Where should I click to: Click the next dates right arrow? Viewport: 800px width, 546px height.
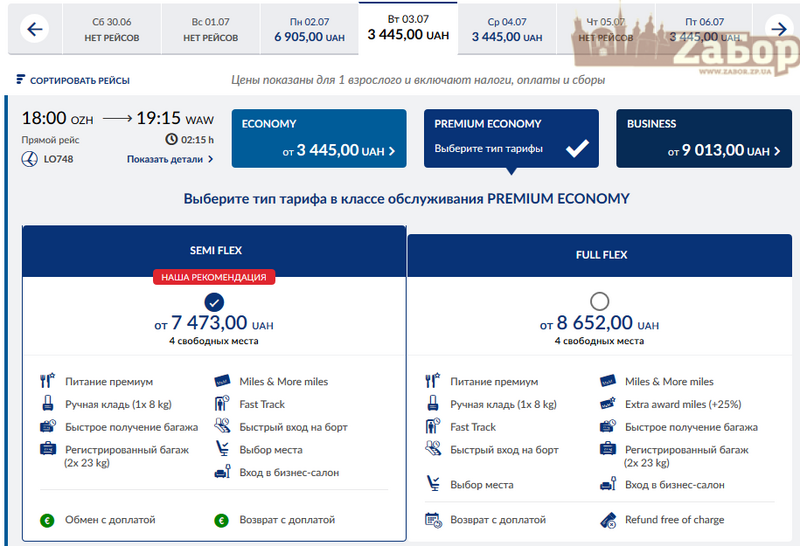point(777,29)
